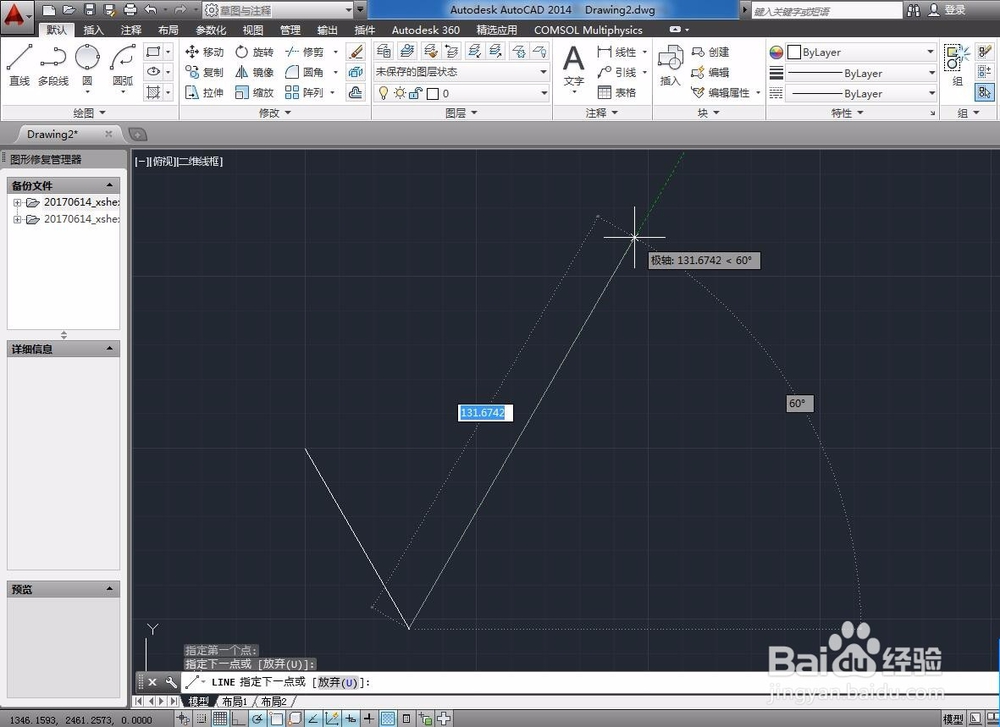This screenshot has height=727, width=1000.
Task: Open the 插入 ribbon tab
Action: 93,30
